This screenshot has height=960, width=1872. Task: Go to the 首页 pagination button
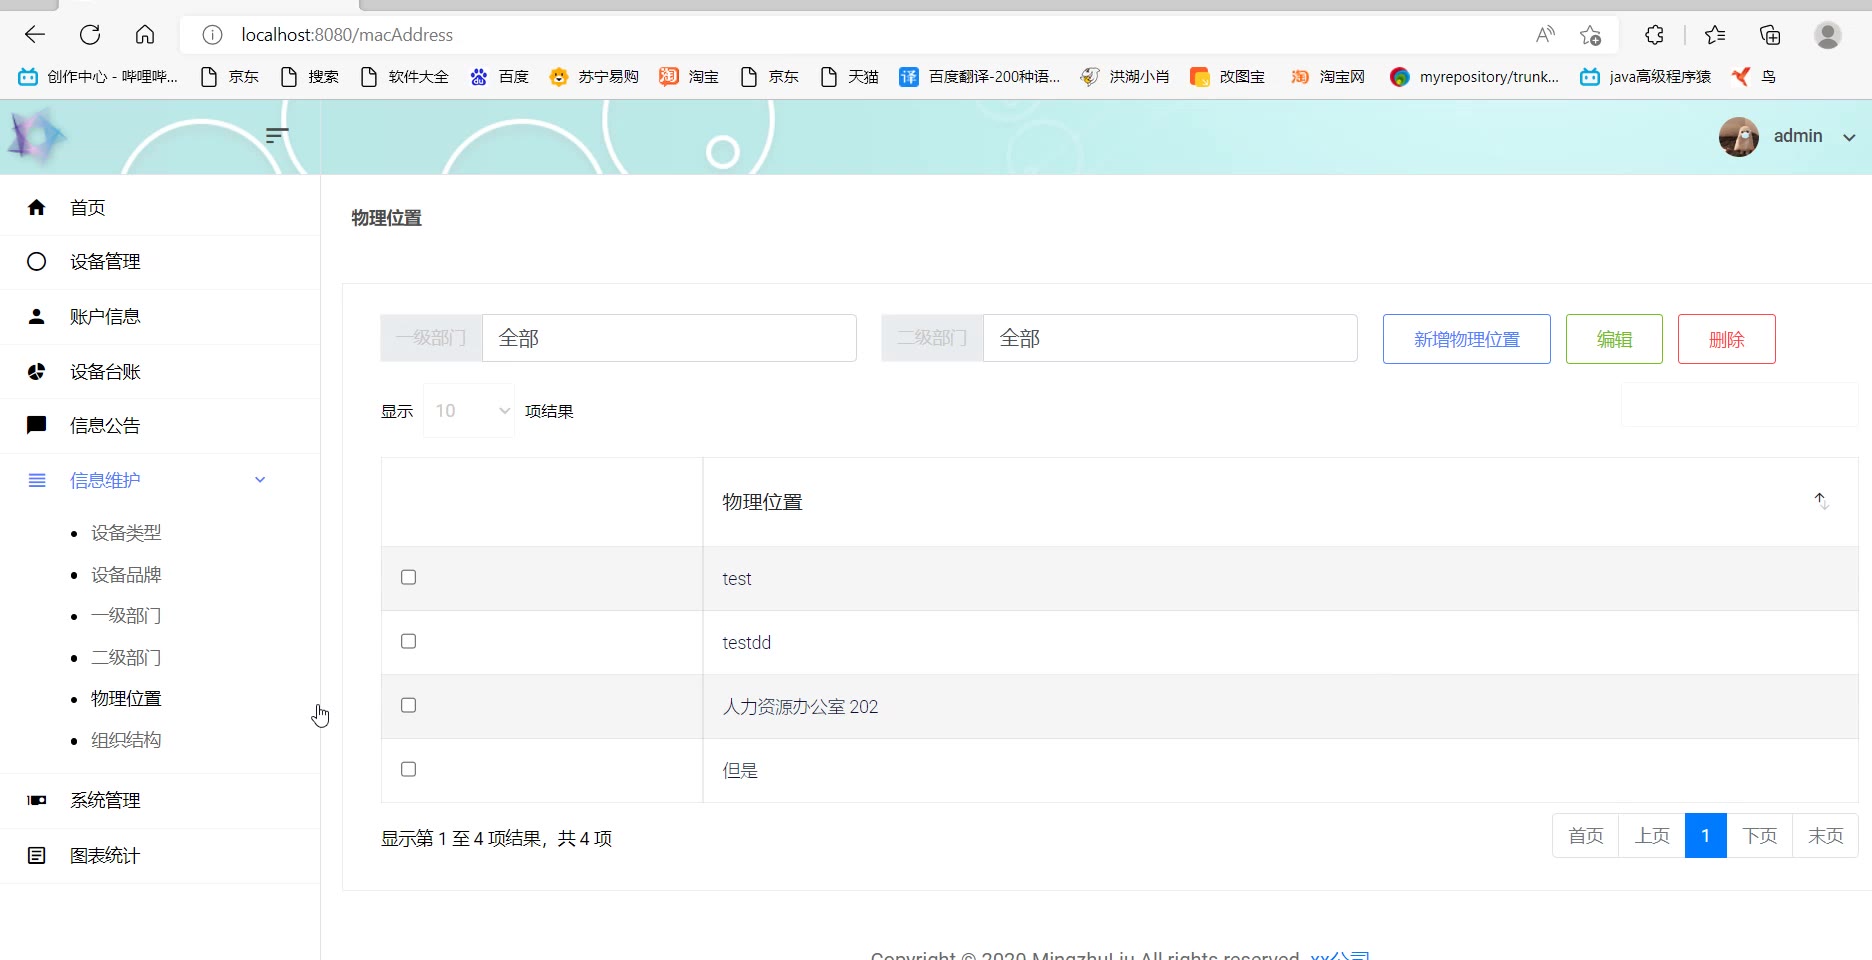(1585, 836)
